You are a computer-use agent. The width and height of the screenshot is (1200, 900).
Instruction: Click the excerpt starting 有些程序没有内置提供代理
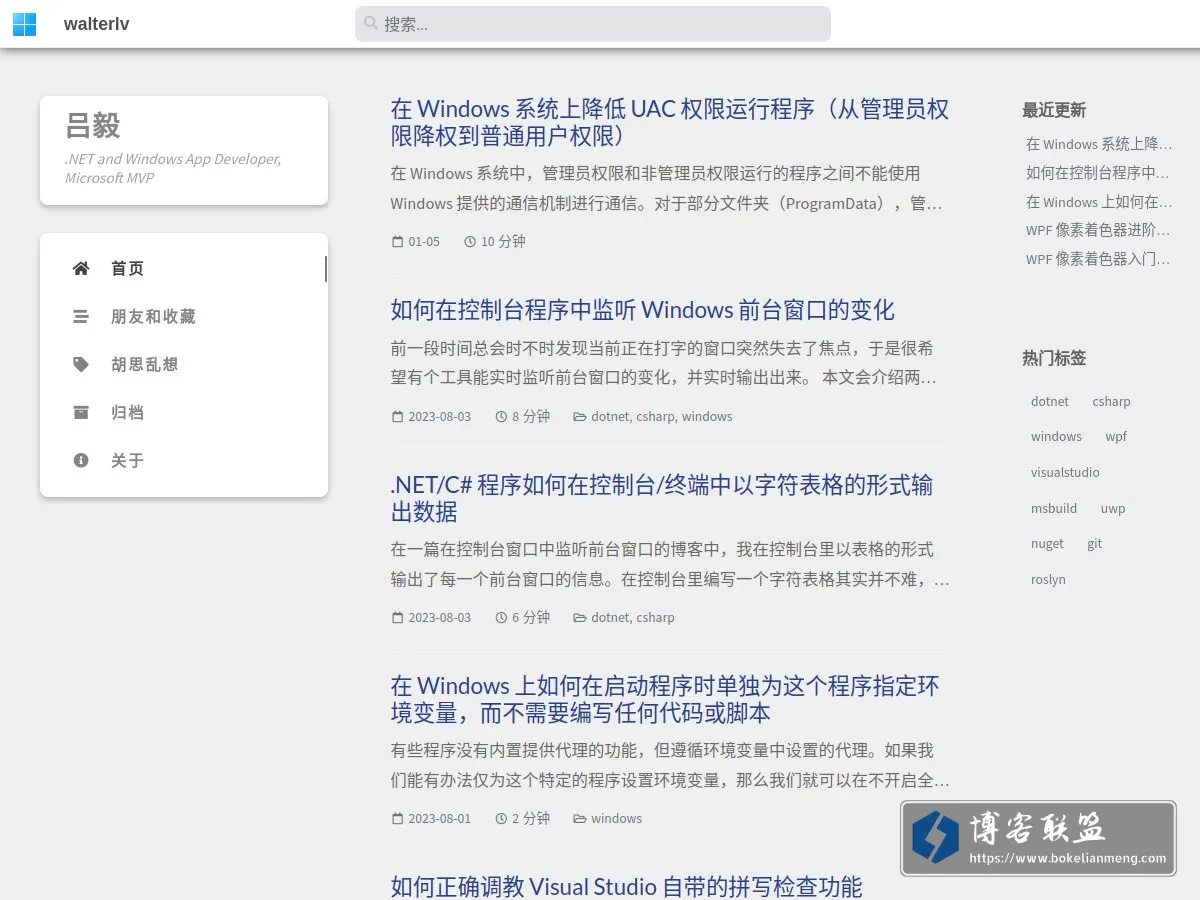click(669, 765)
